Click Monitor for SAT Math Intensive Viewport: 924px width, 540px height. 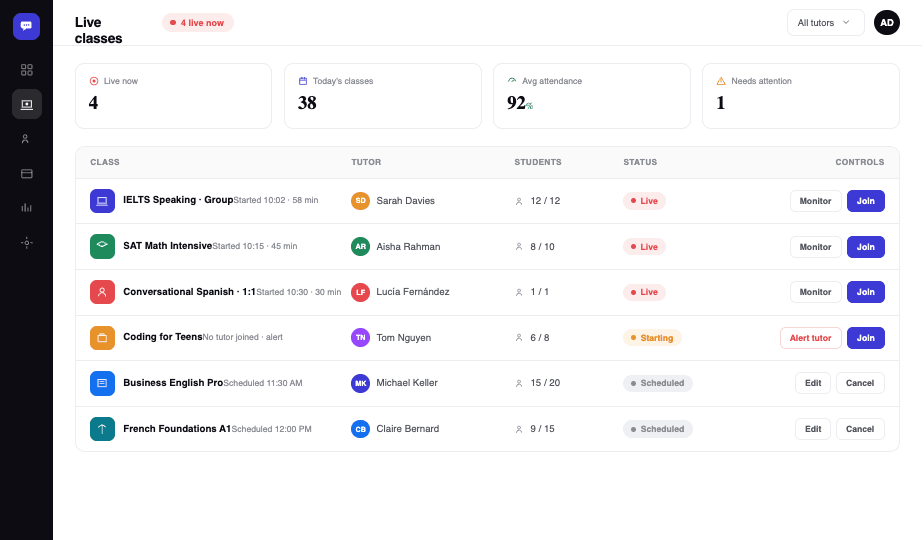[816, 247]
